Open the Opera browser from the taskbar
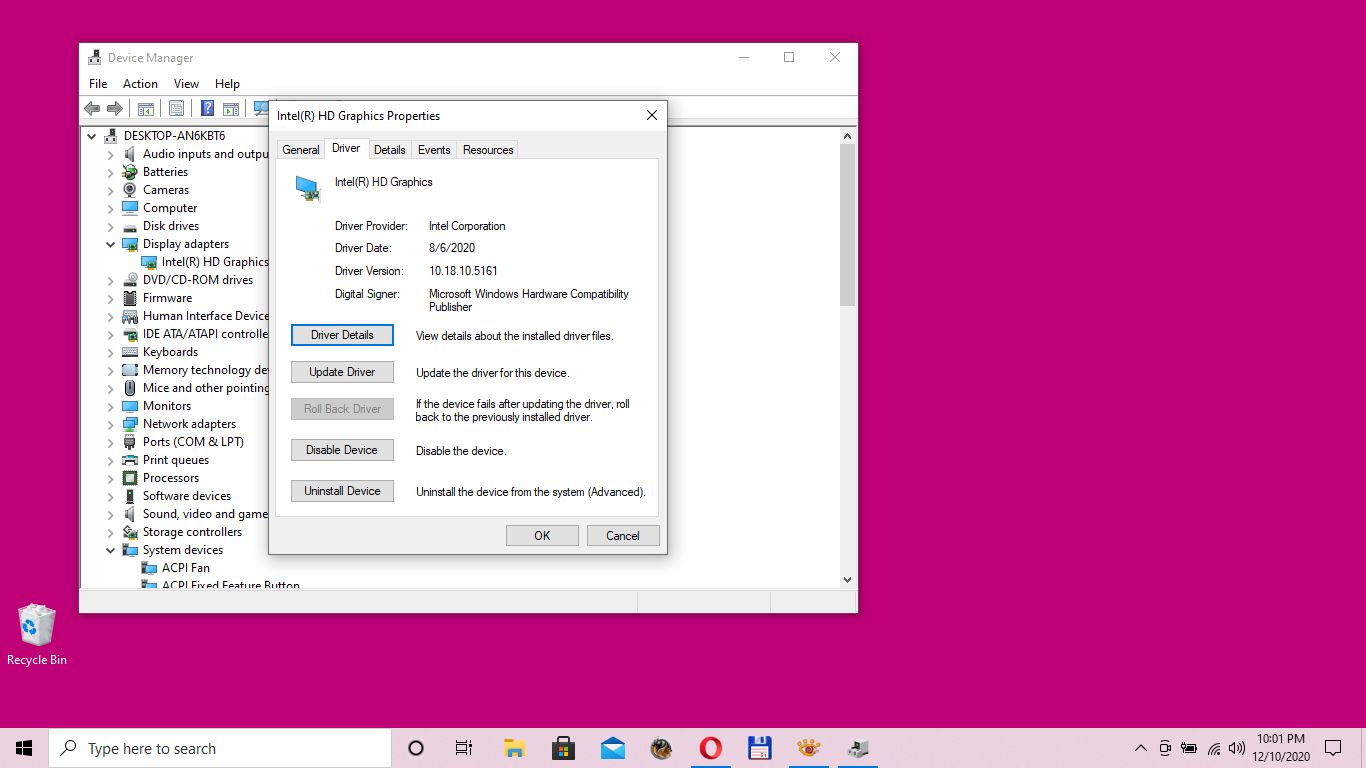 (710, 748)
